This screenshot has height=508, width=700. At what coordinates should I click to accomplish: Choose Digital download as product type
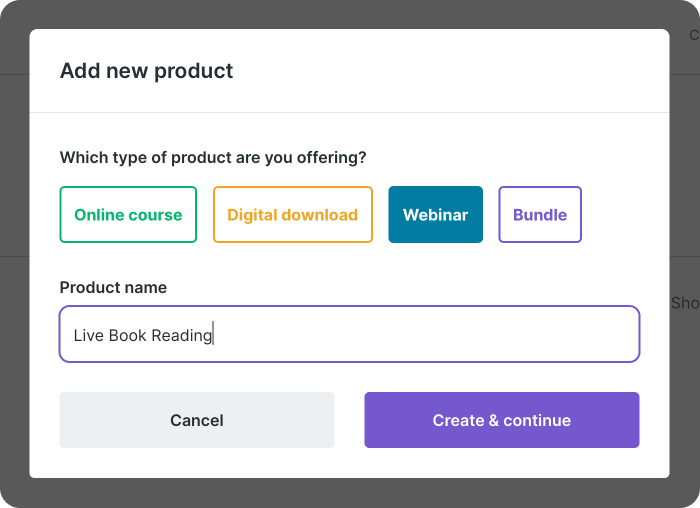point(292,215)
